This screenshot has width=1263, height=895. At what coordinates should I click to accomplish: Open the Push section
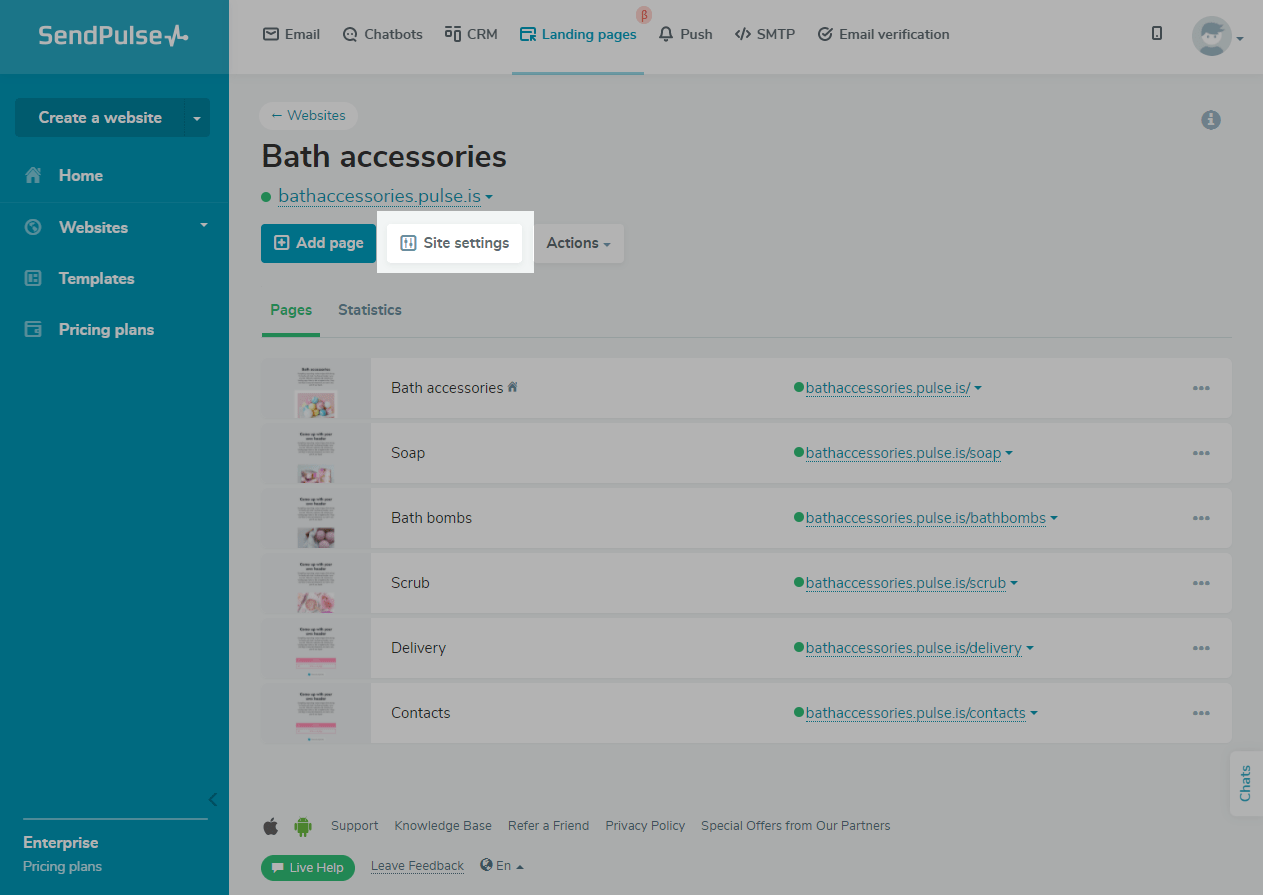685,34
